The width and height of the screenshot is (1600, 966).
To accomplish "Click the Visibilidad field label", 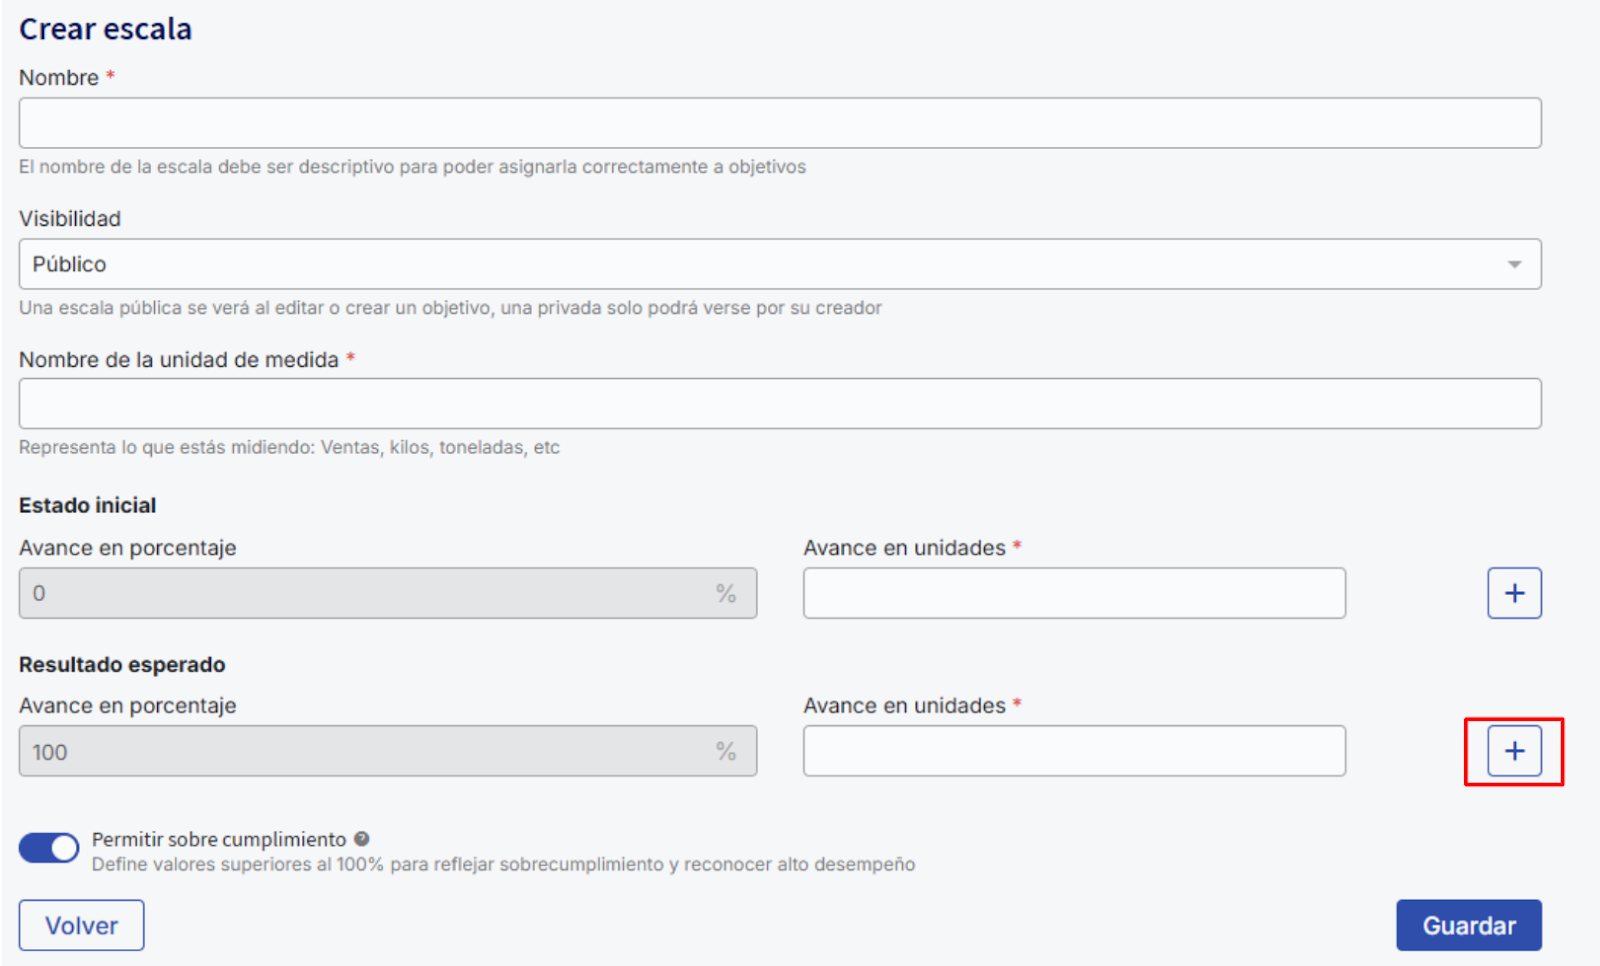I will [70, 218].
